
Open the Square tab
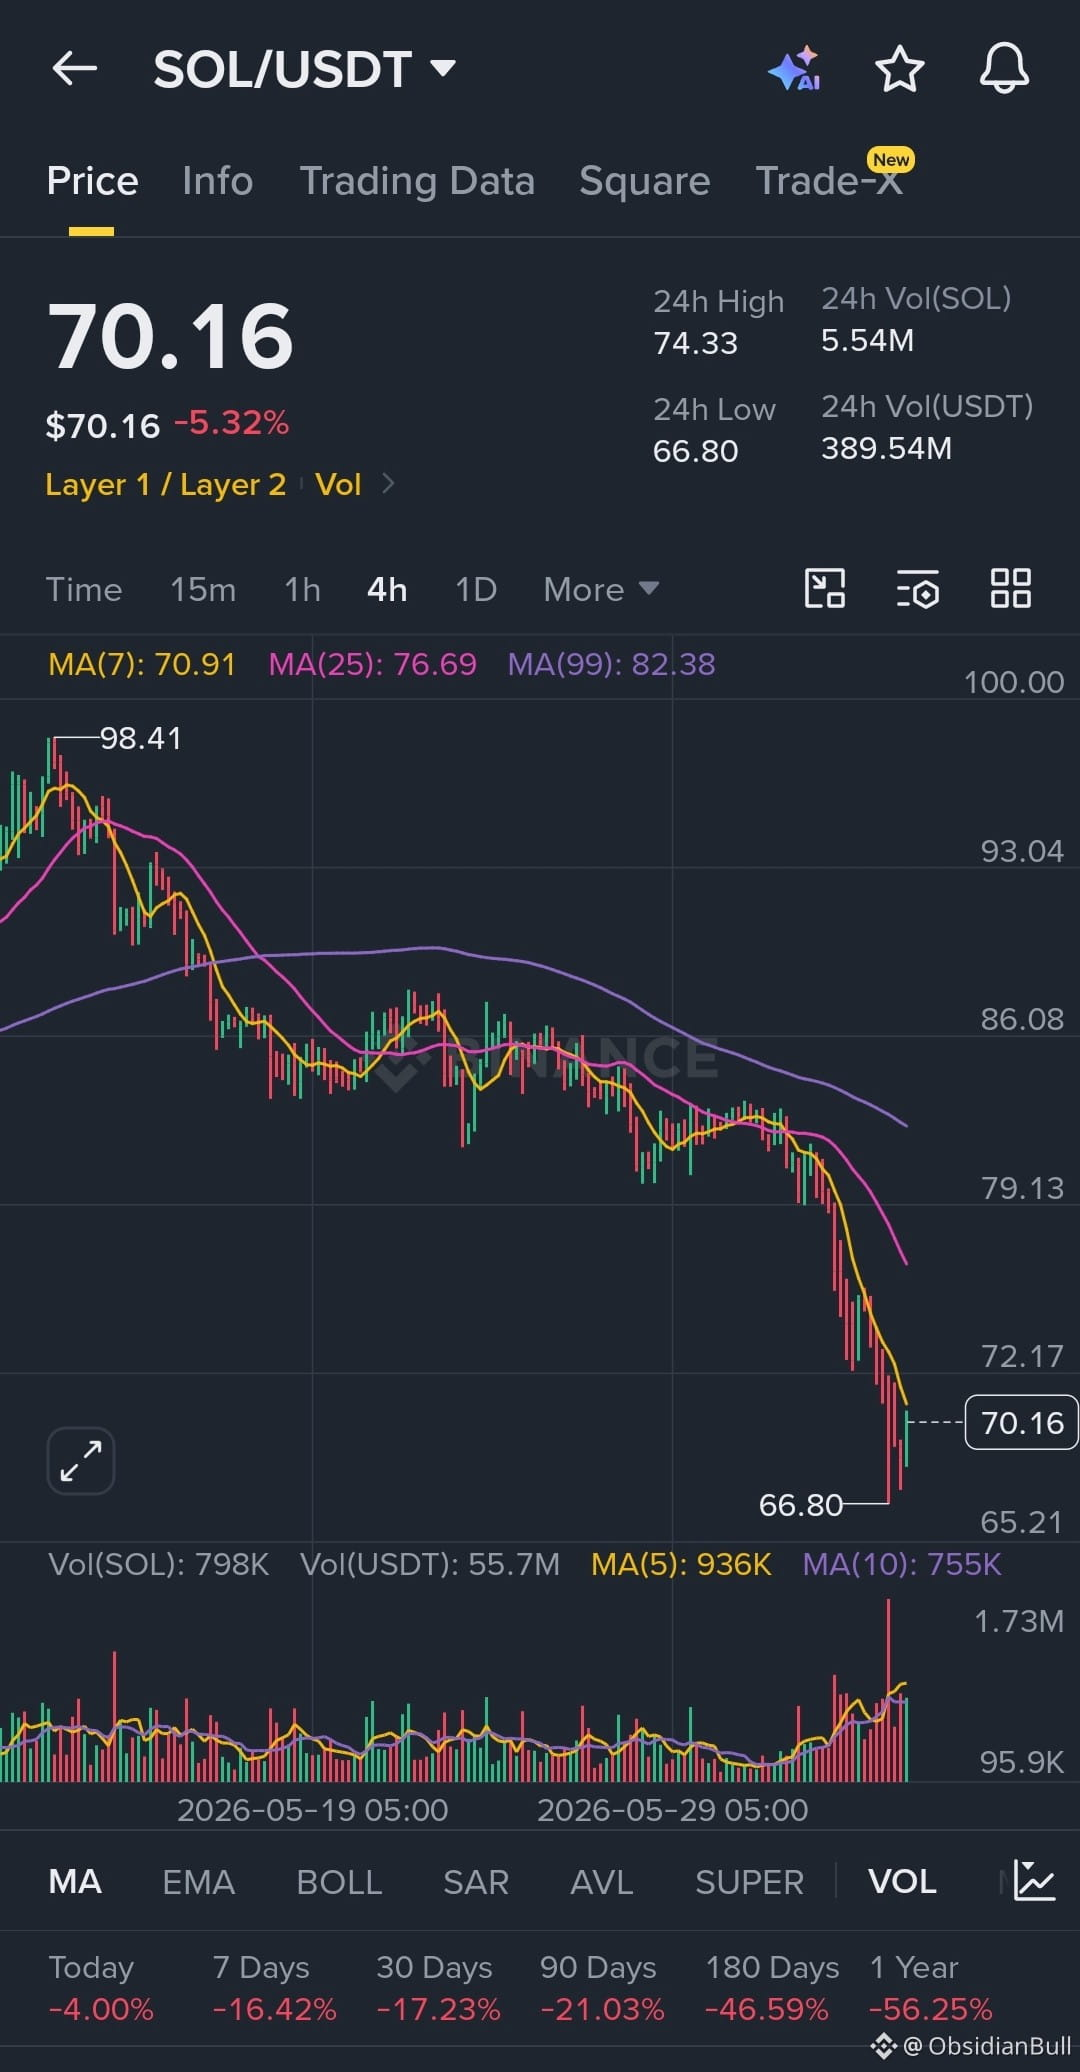pyautogui.click(x=644, y=181)
